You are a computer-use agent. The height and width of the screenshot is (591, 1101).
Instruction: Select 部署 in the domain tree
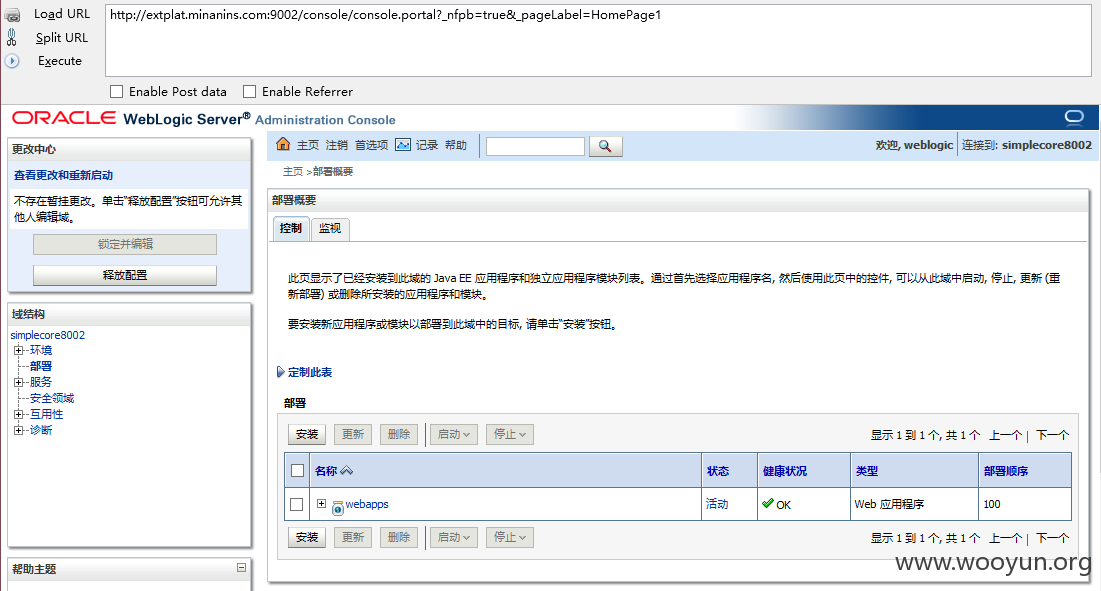[x=41, y=366]
